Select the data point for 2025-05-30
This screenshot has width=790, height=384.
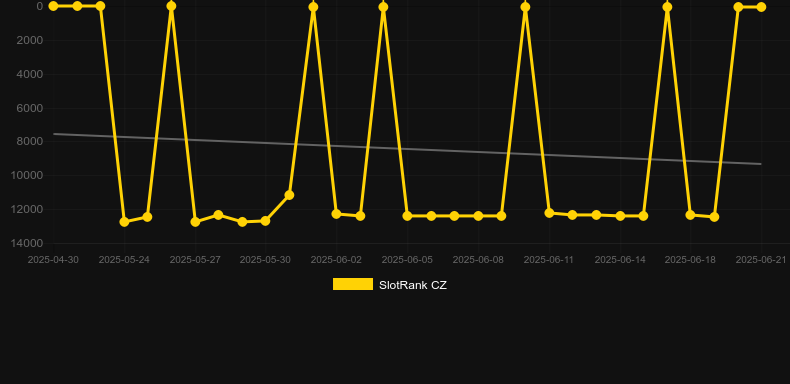click(266, 221)
